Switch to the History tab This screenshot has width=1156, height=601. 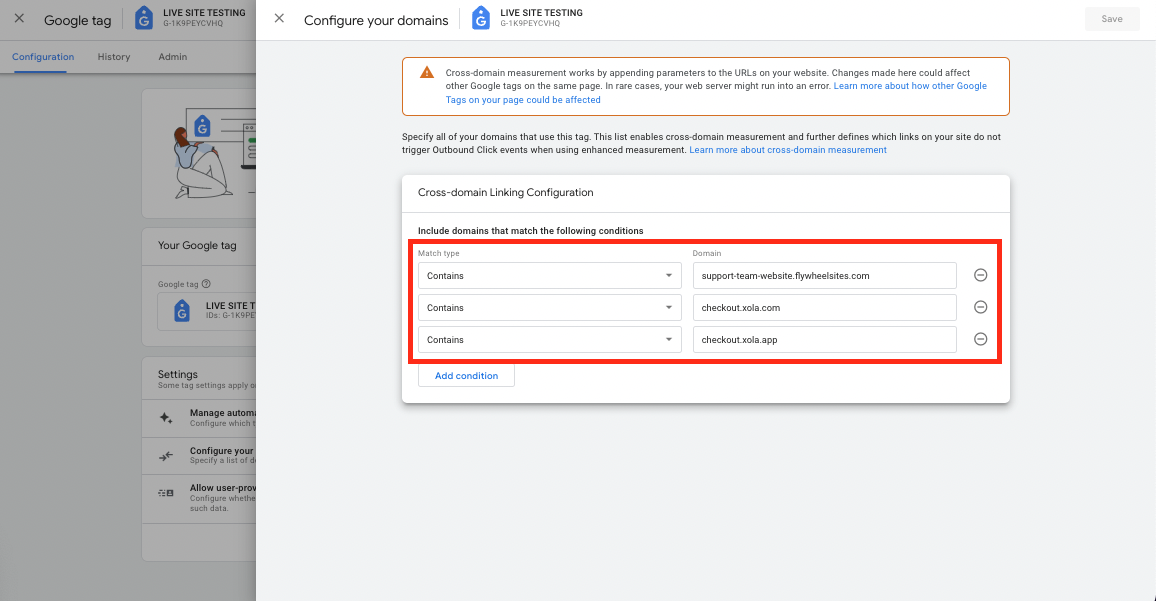tap(114, 57)
